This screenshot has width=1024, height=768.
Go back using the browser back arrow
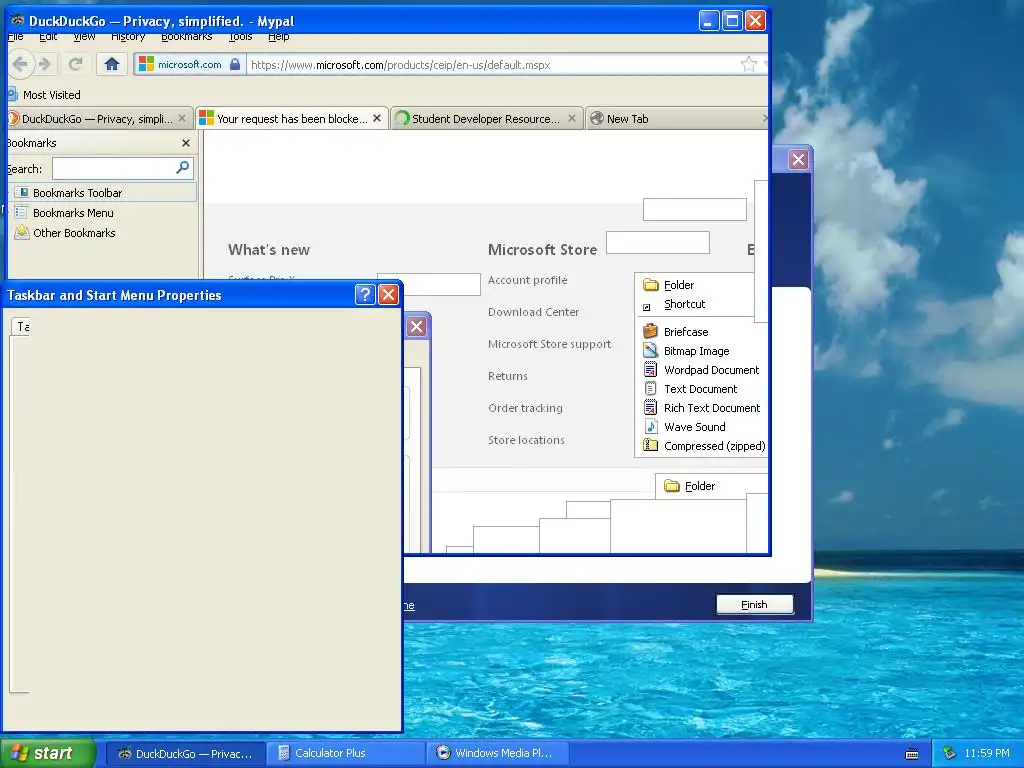(x=20, y=64)
